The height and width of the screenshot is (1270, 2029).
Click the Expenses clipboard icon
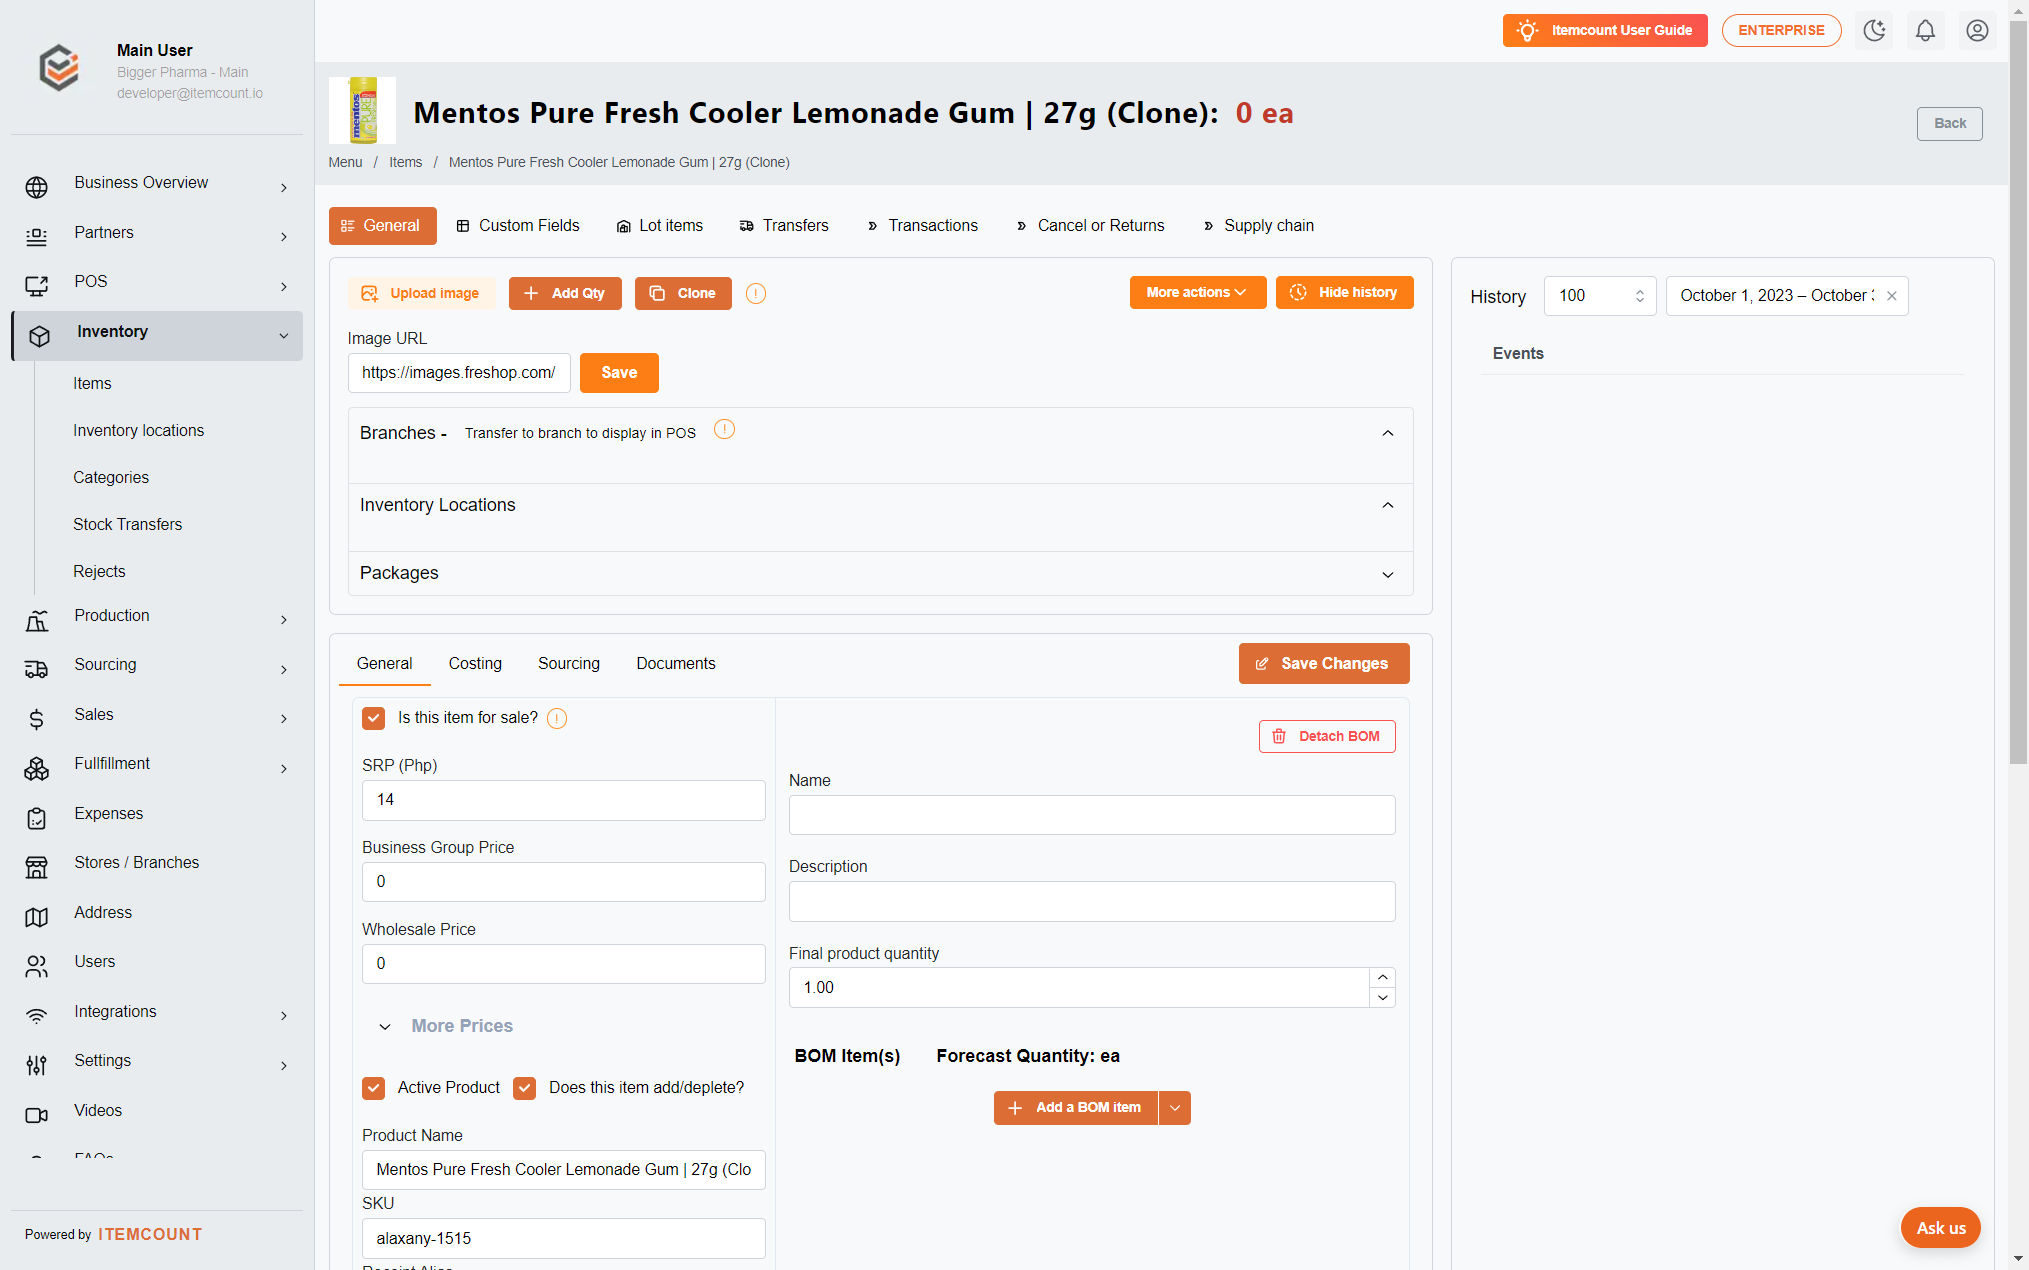pos(37,818)
